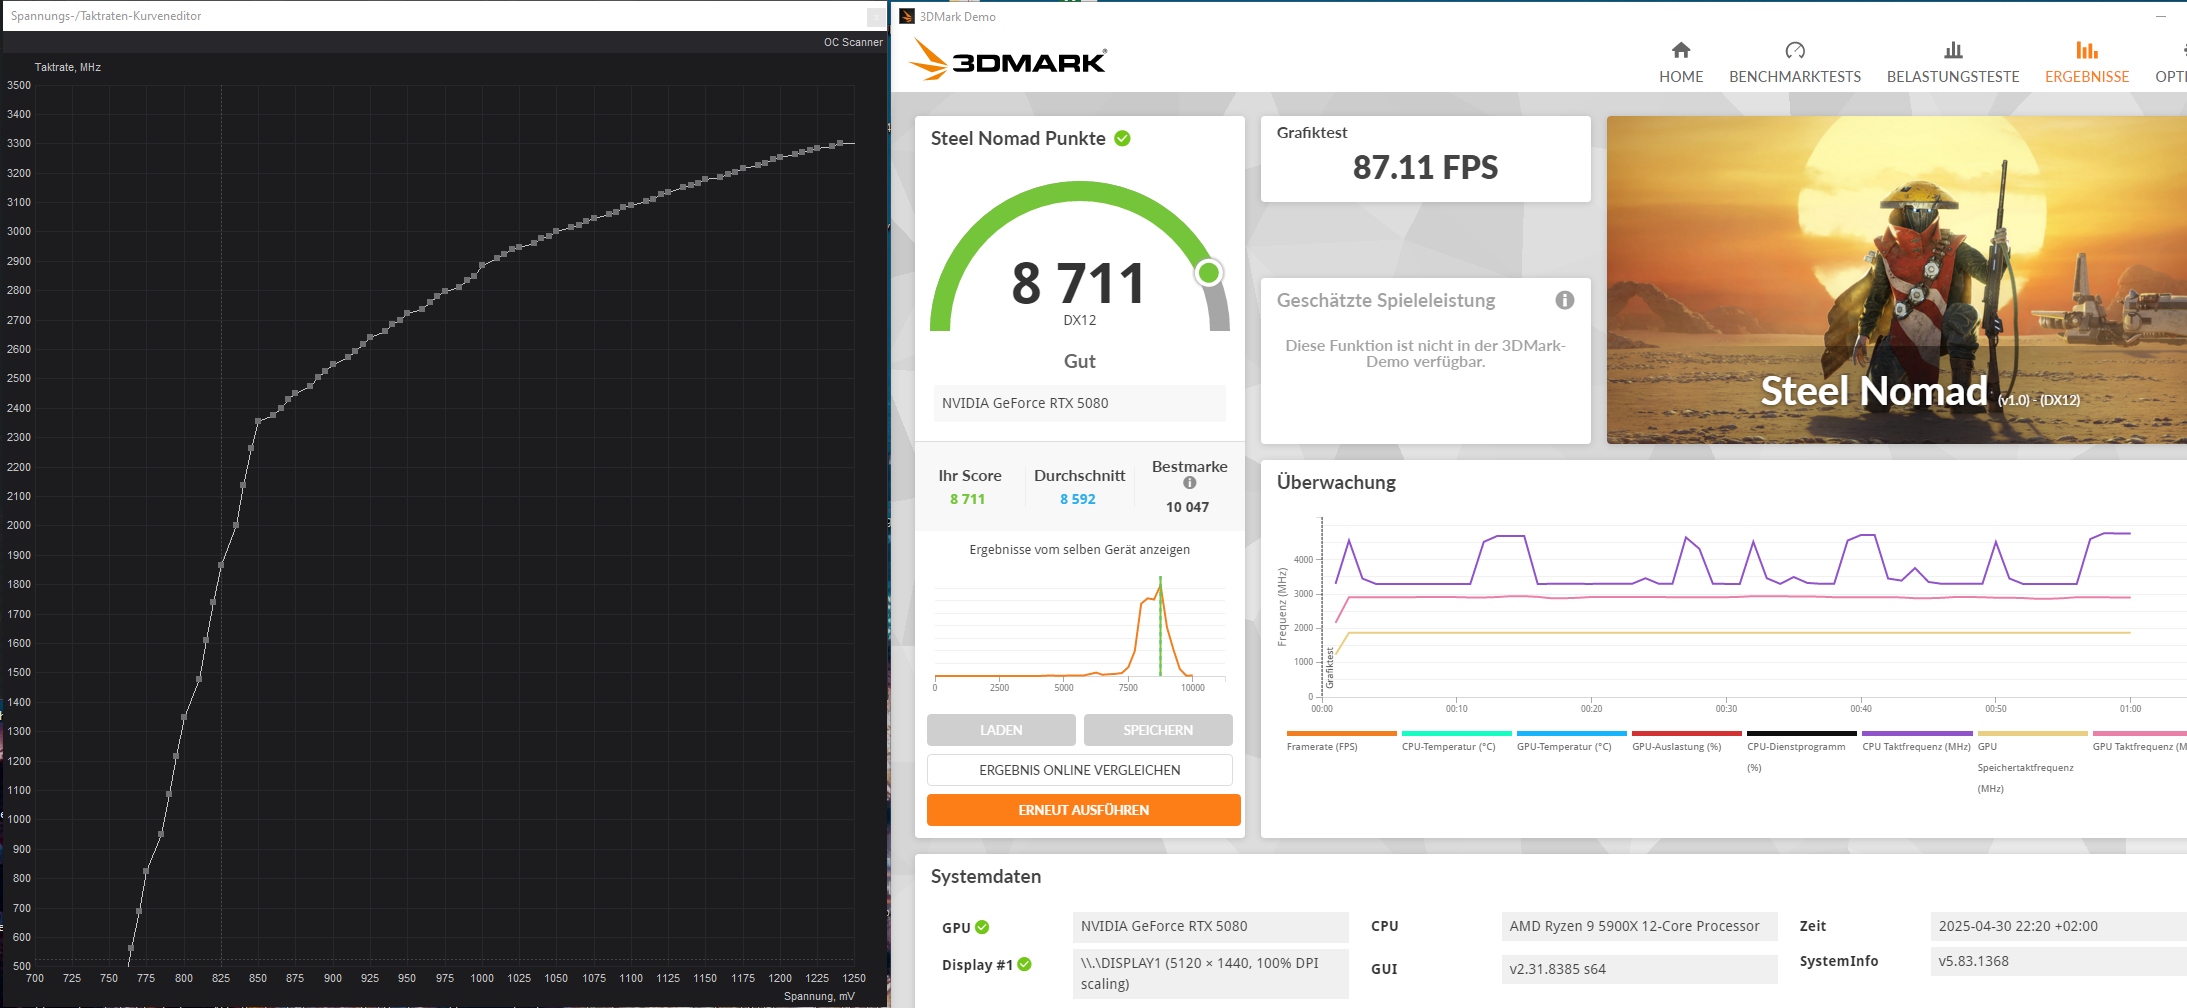Click the 'Spannung, mV' axis label
2187x1008 pixels.
[x=819, y=996]
